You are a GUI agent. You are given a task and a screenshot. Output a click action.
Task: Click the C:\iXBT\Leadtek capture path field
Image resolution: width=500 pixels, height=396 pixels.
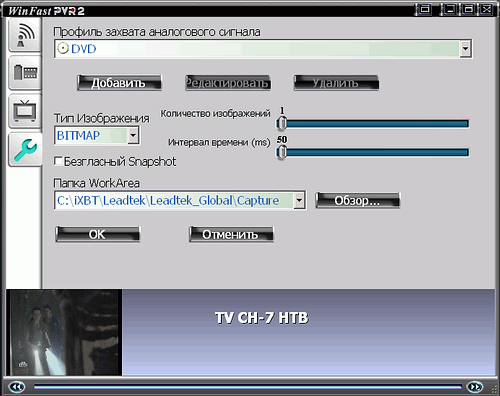point(174,200)
